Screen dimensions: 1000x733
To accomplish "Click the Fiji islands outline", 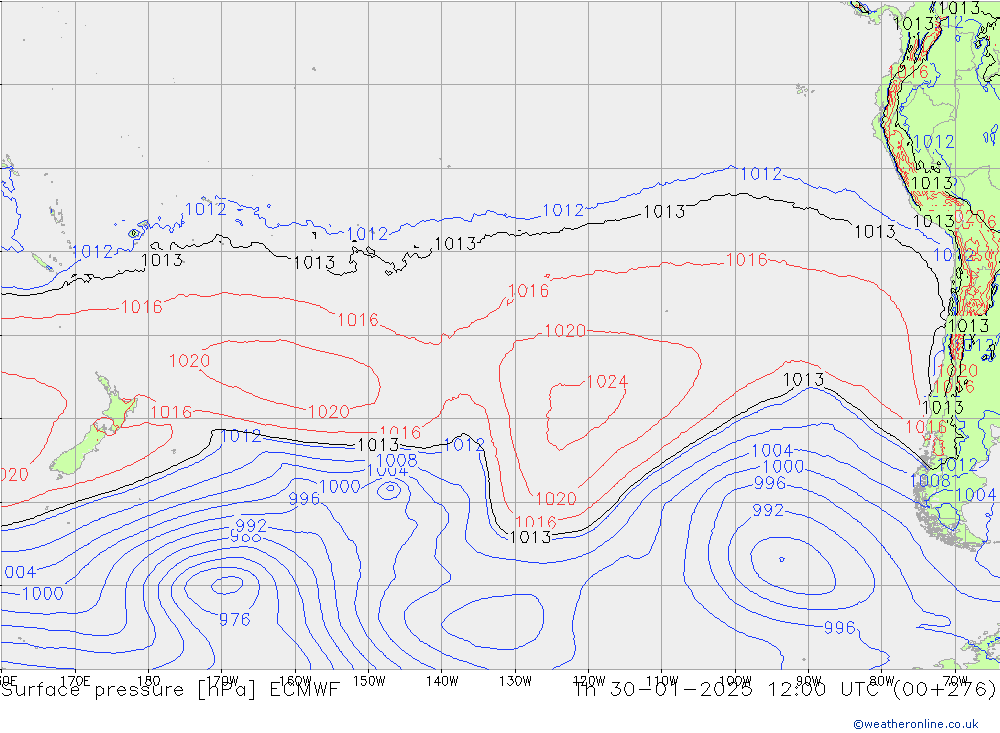I will click(x=134, y=232).
